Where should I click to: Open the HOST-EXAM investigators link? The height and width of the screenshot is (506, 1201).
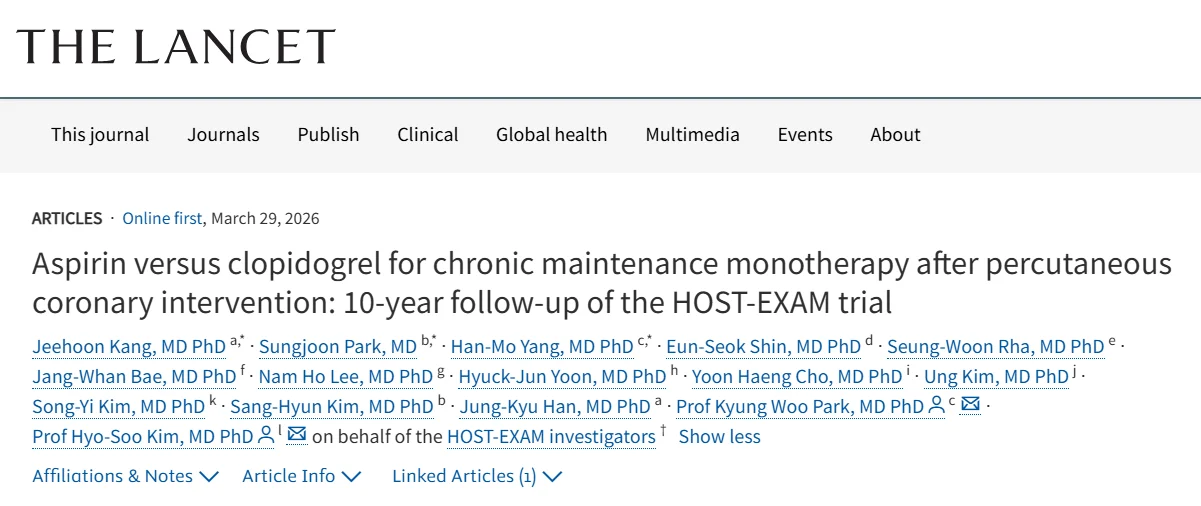pyautogui.click(x=551, y=437)
